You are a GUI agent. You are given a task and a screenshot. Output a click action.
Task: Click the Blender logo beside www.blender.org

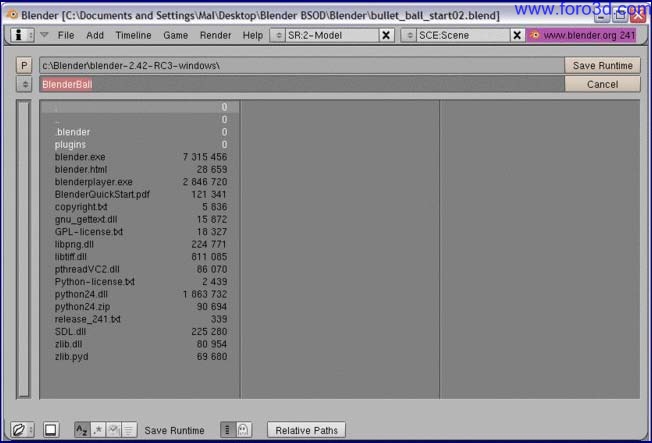tap(534, 35)
